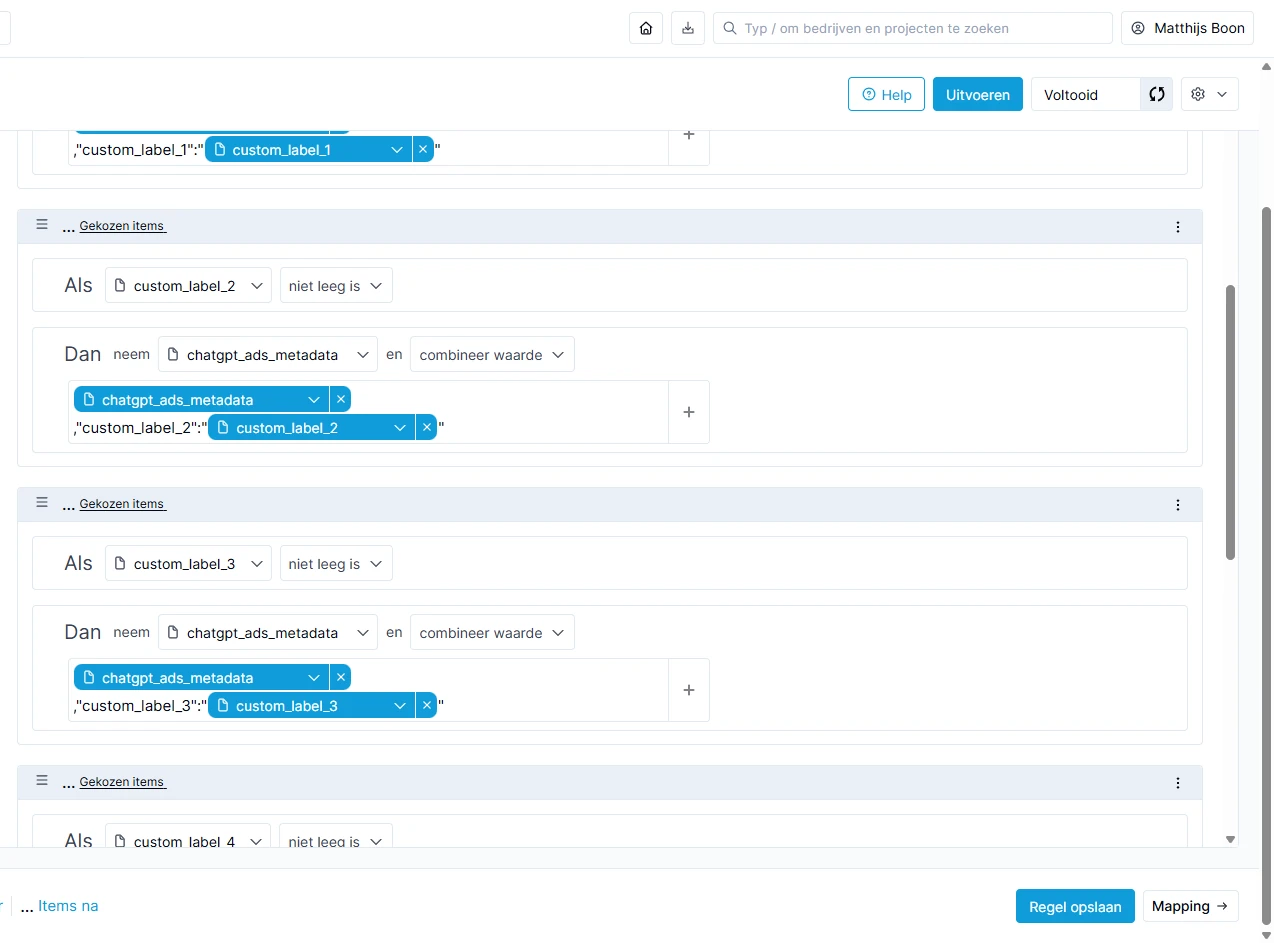Click the Items na link

coord(68,906)
